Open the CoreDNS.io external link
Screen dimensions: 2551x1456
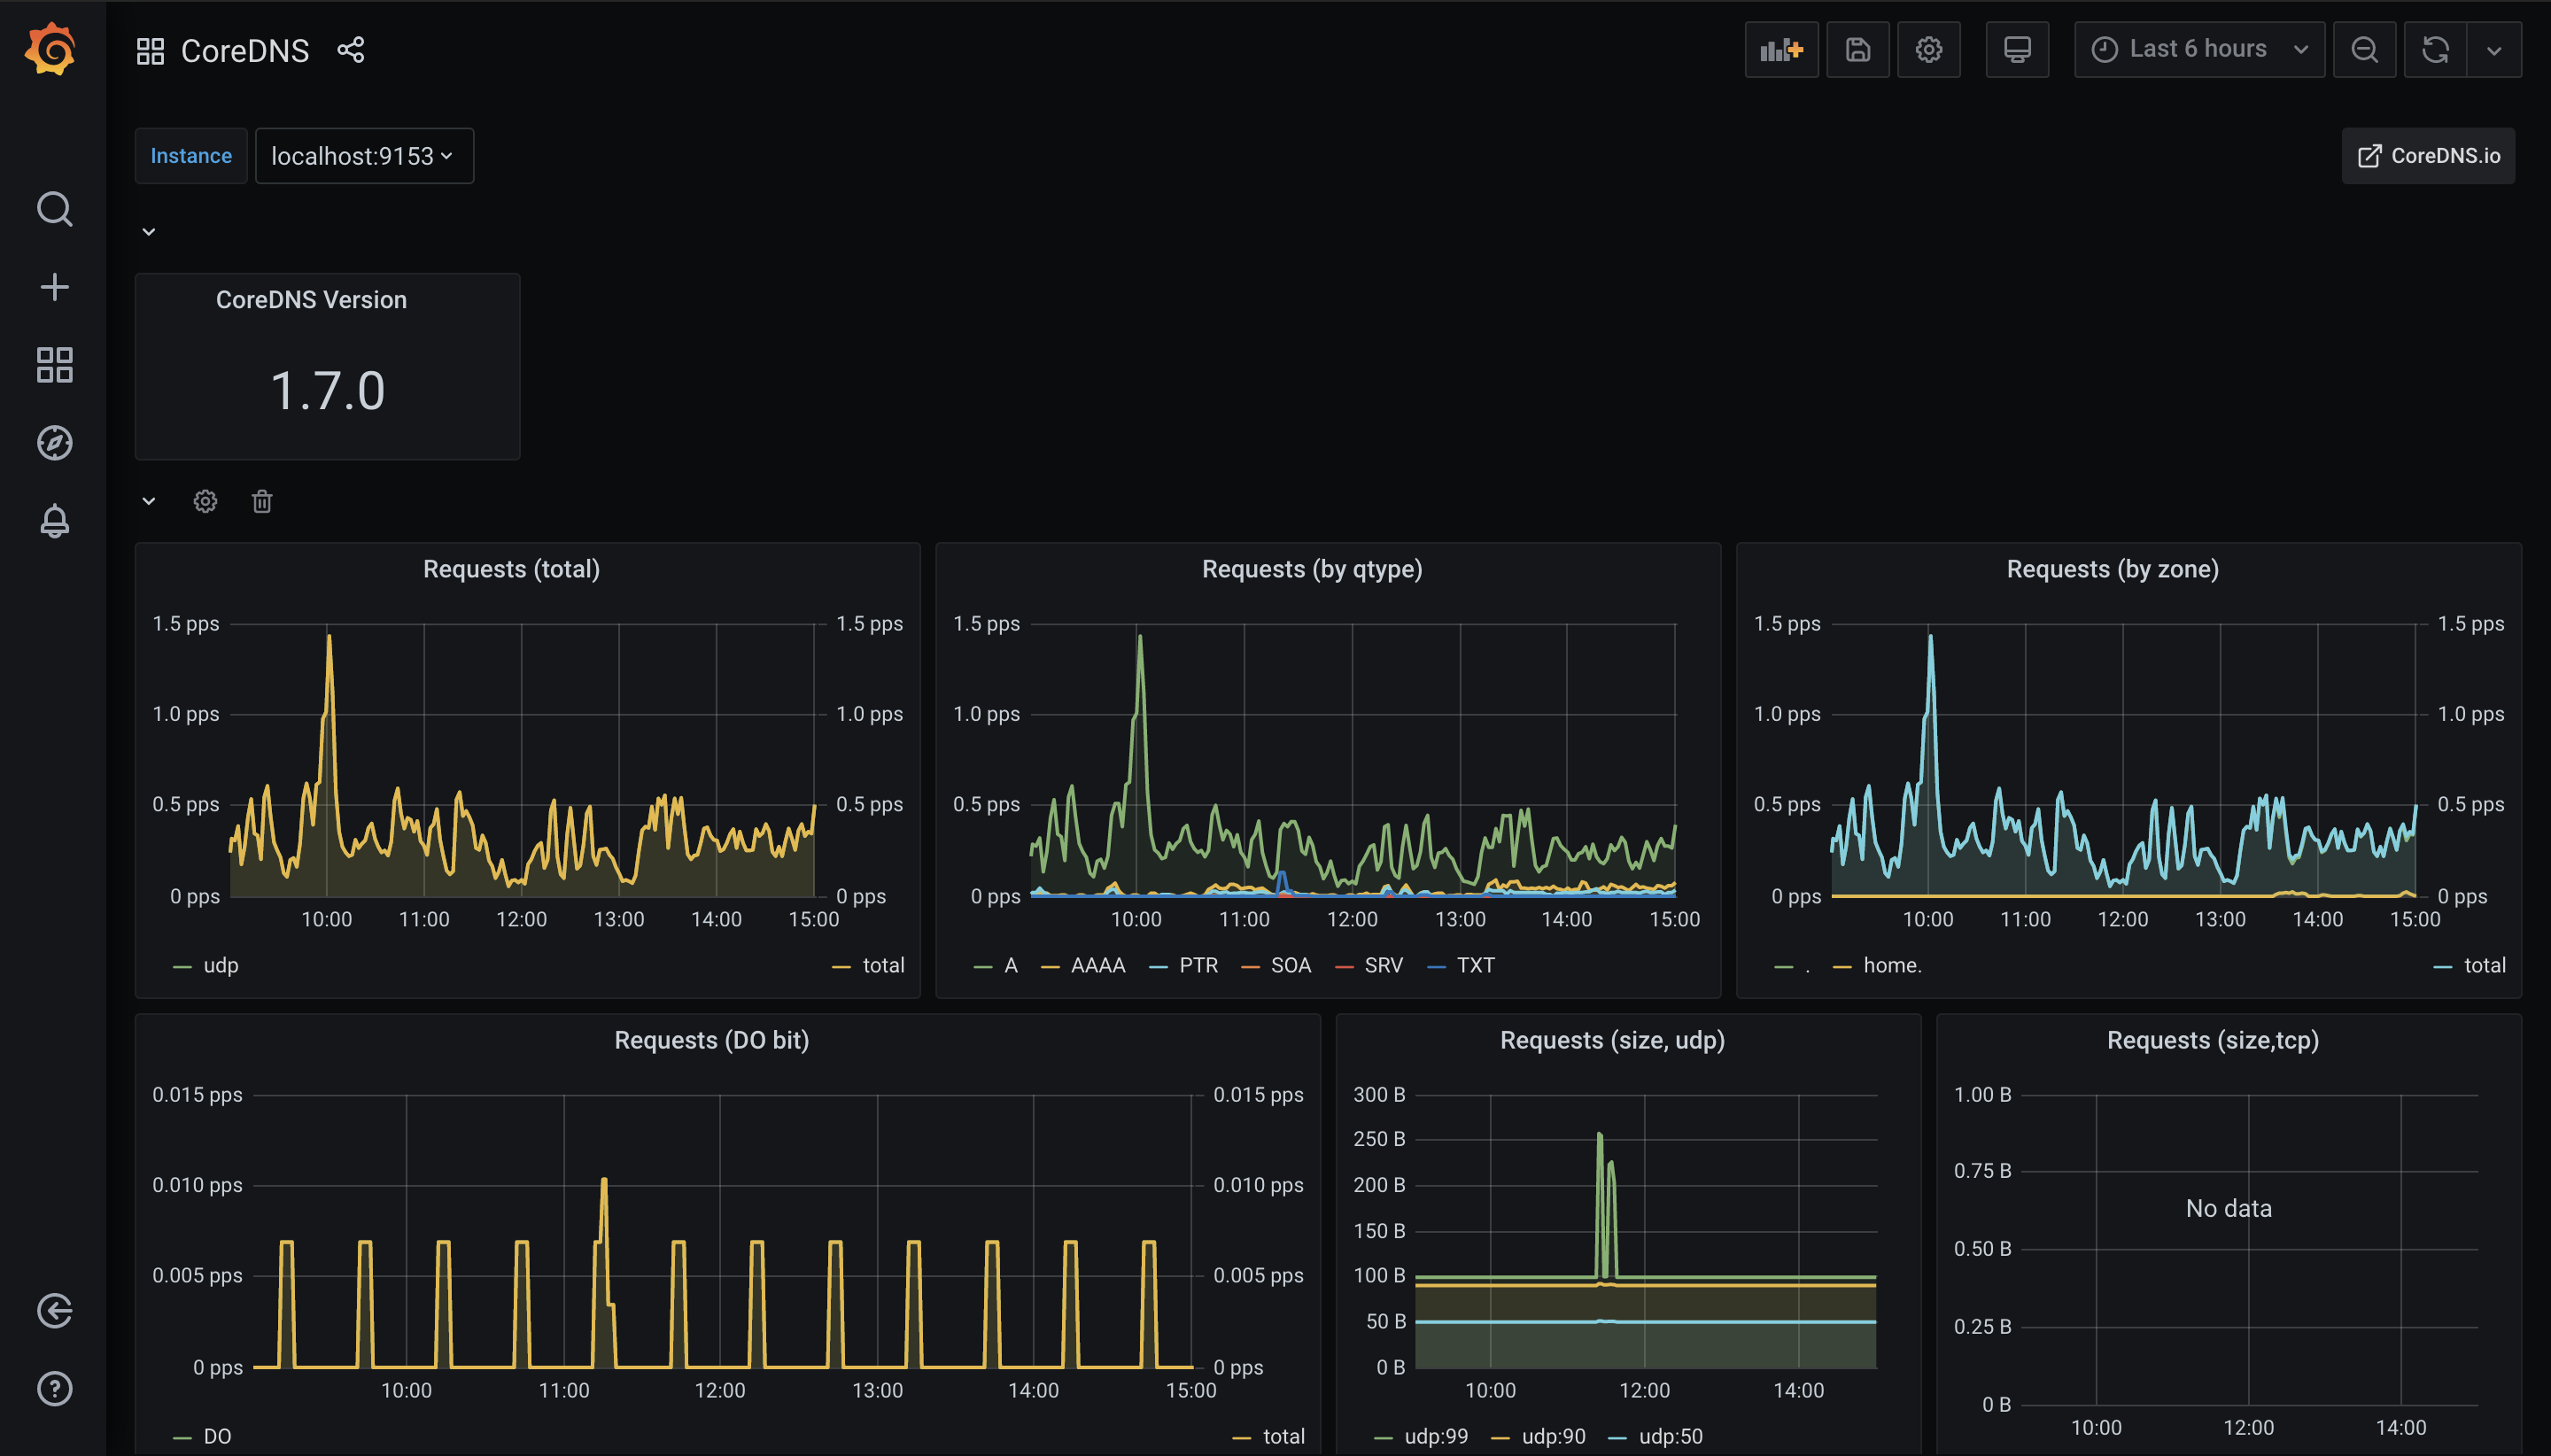[2427, 156]
